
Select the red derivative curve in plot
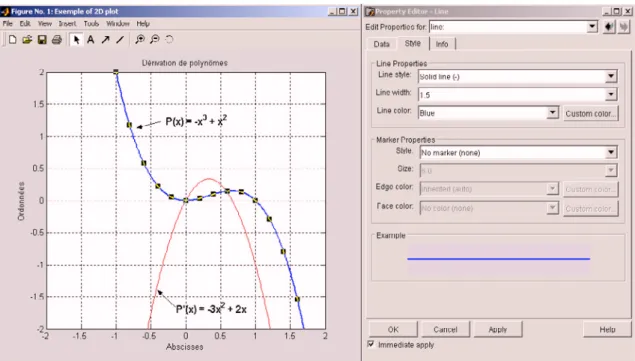[209, 179]
